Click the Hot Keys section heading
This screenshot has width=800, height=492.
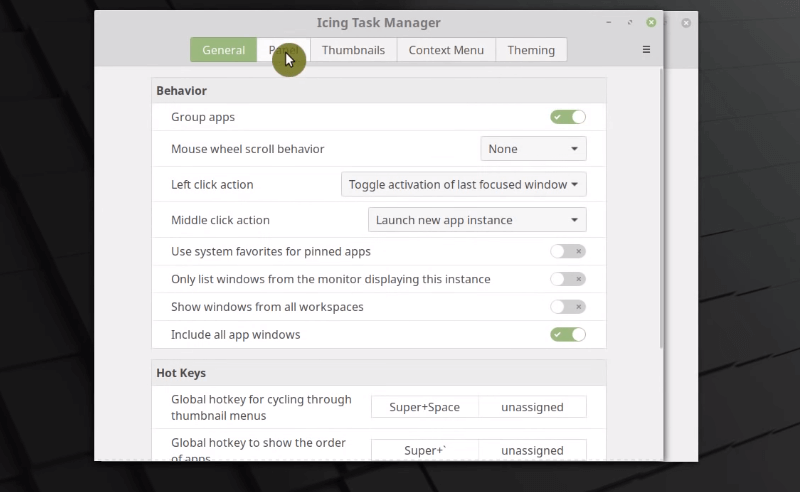181,373
